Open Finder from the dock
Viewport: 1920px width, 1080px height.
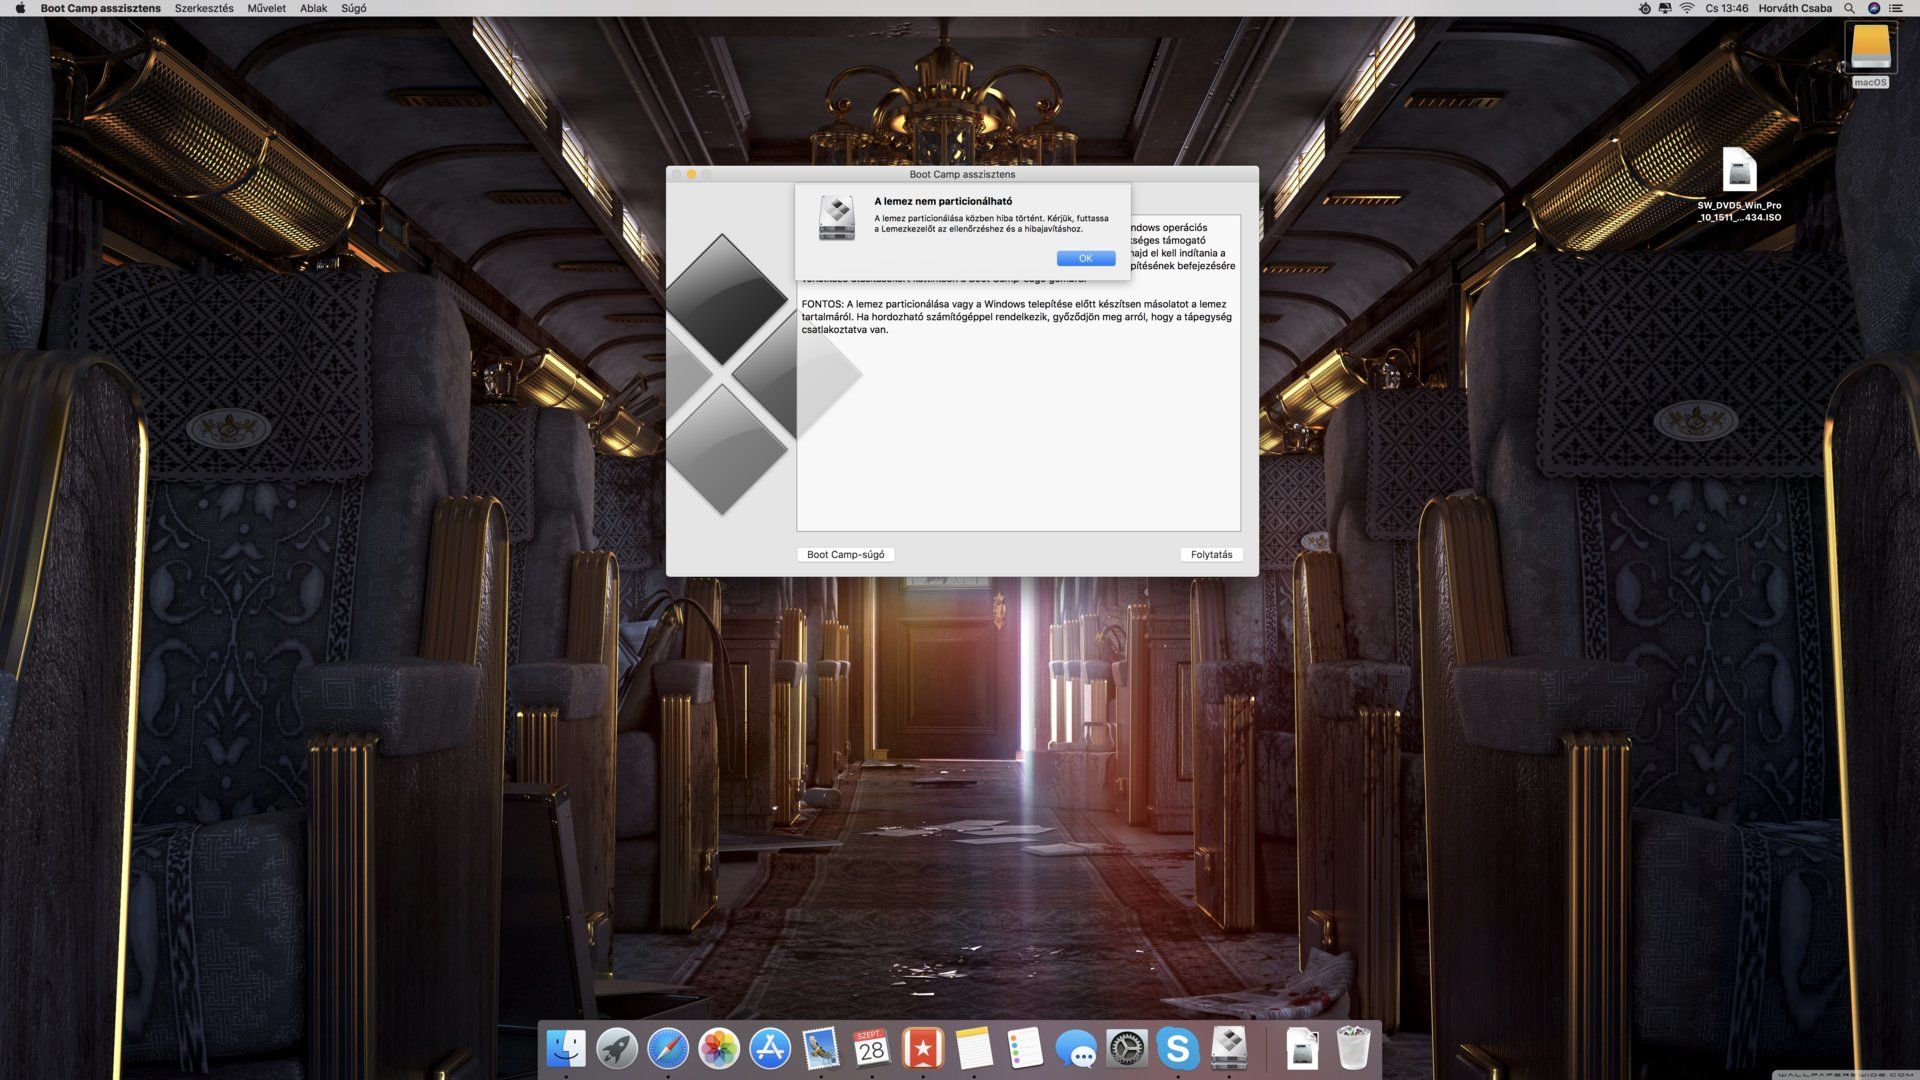coord(566,1048)
